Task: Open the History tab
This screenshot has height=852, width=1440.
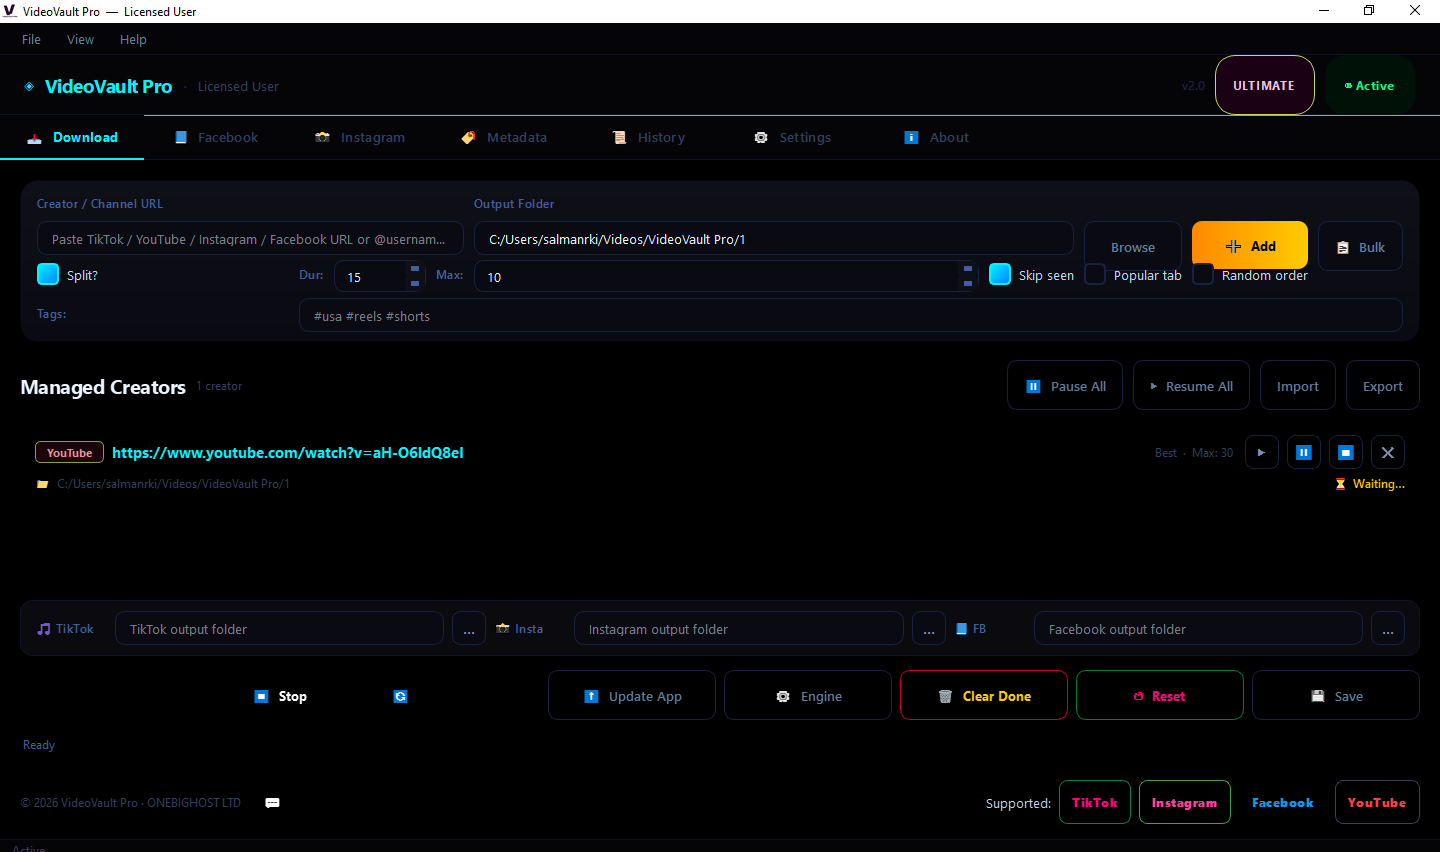Action: click(649, 138)
